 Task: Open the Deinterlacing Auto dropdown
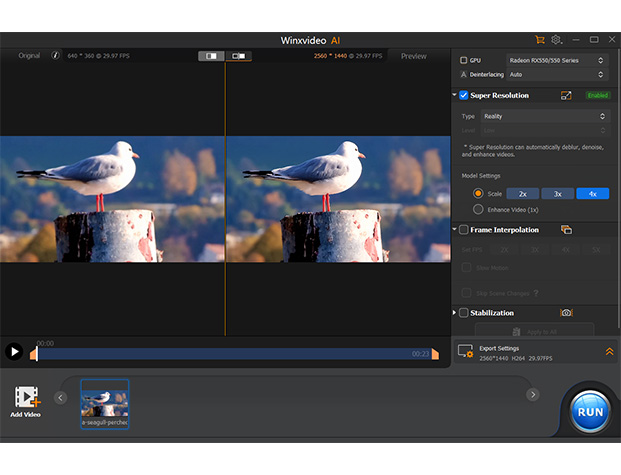pos(556,74)
